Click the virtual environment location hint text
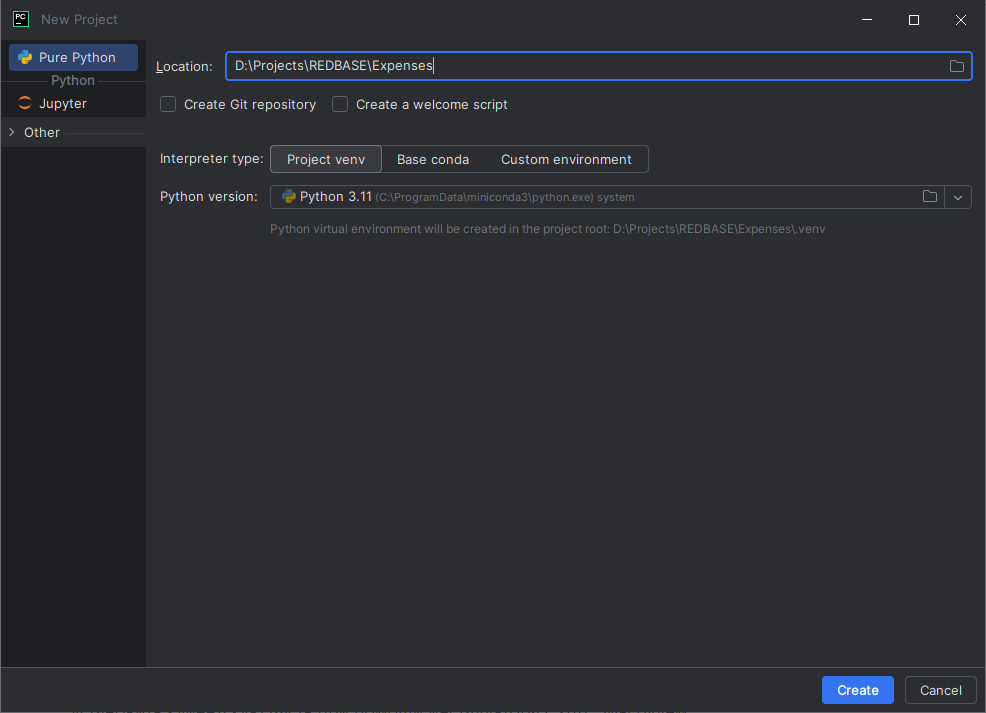The height and width of the screenshot is (713, 986). coord(547,229)
